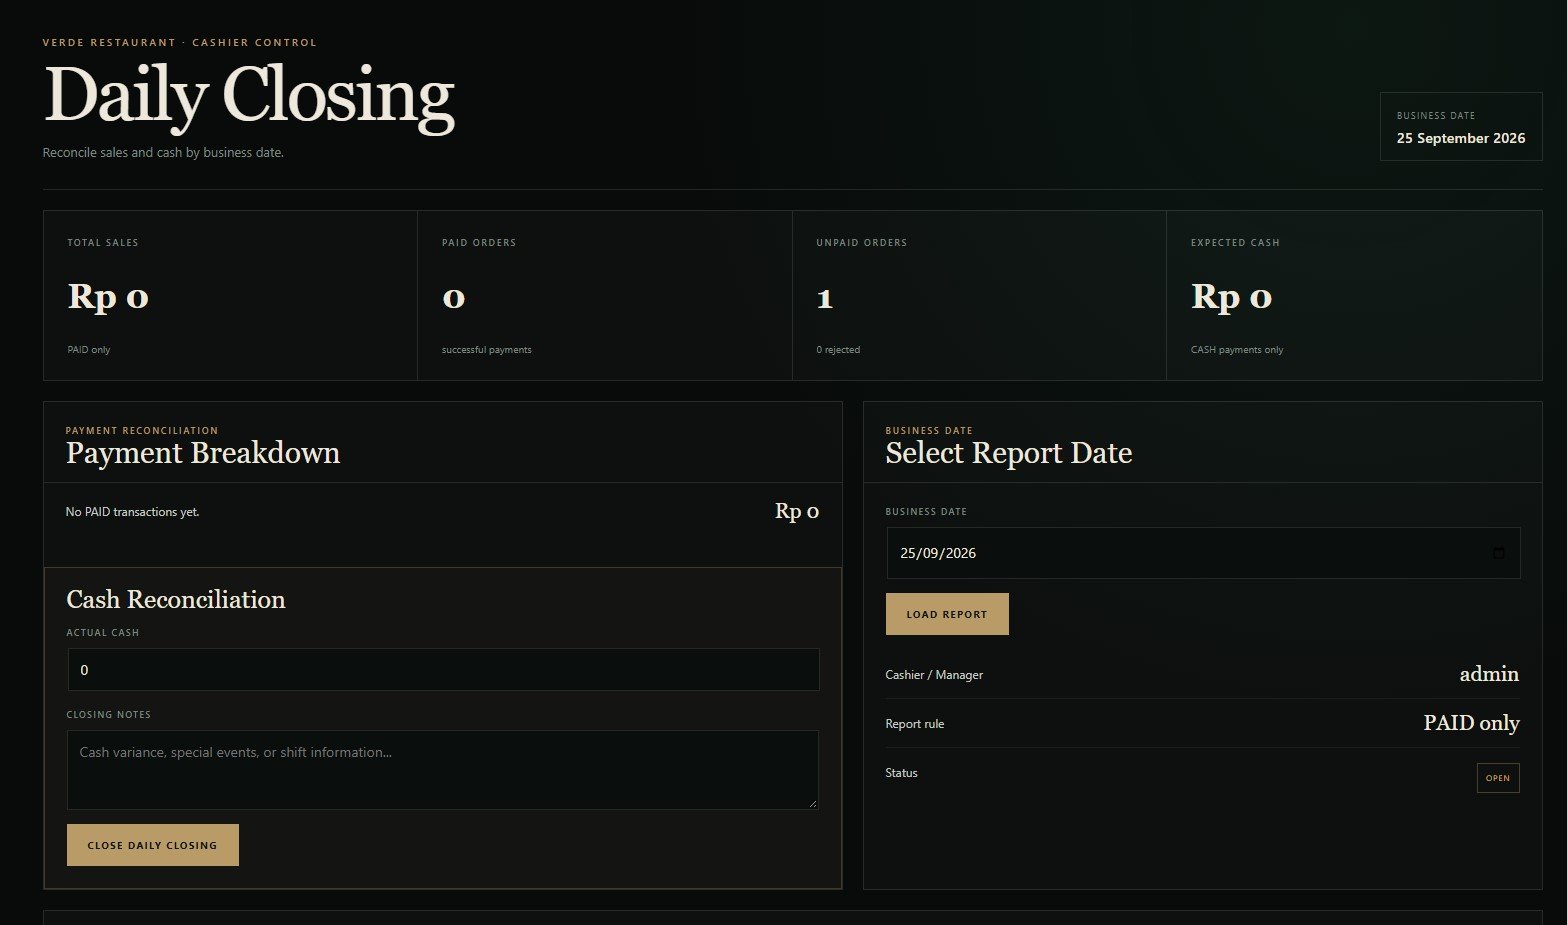The width and height of the screenshot is (1567, 925).
Task: Open the calendar picker in the date field
Action: click(1498, 553)
